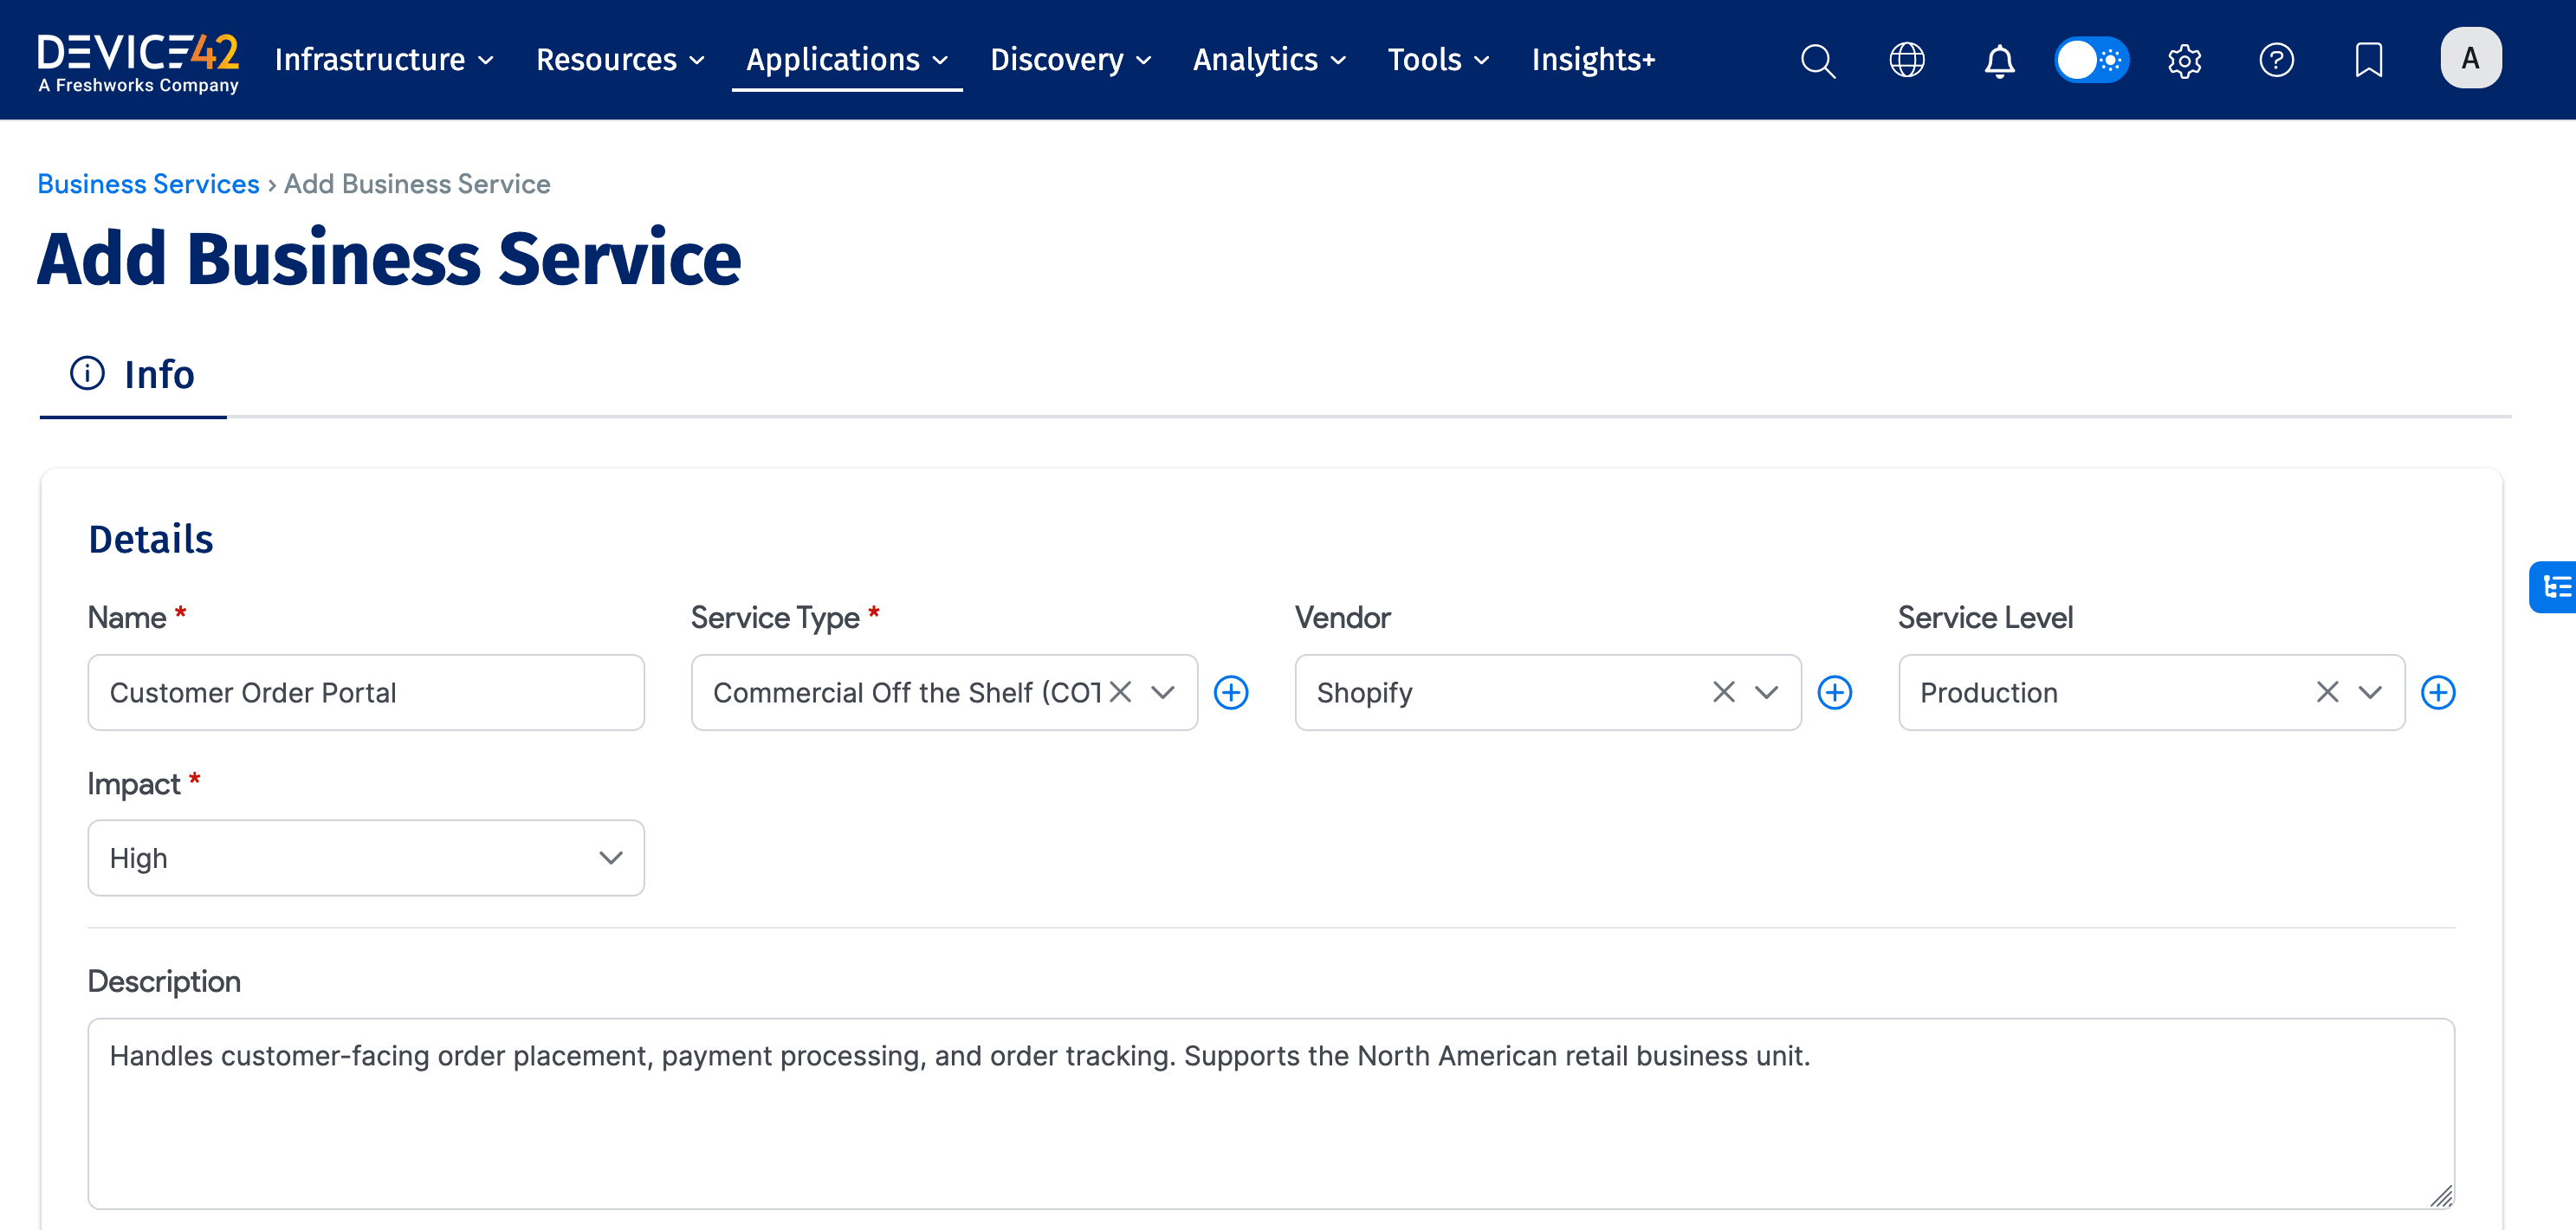Open the Service Level dropdown

[2369, 691]
